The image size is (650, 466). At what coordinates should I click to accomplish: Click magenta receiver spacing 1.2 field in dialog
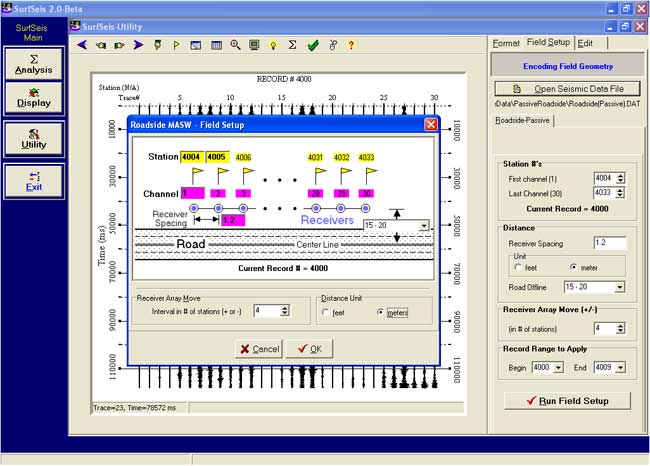pyautogui.click(x=233, y=220)
